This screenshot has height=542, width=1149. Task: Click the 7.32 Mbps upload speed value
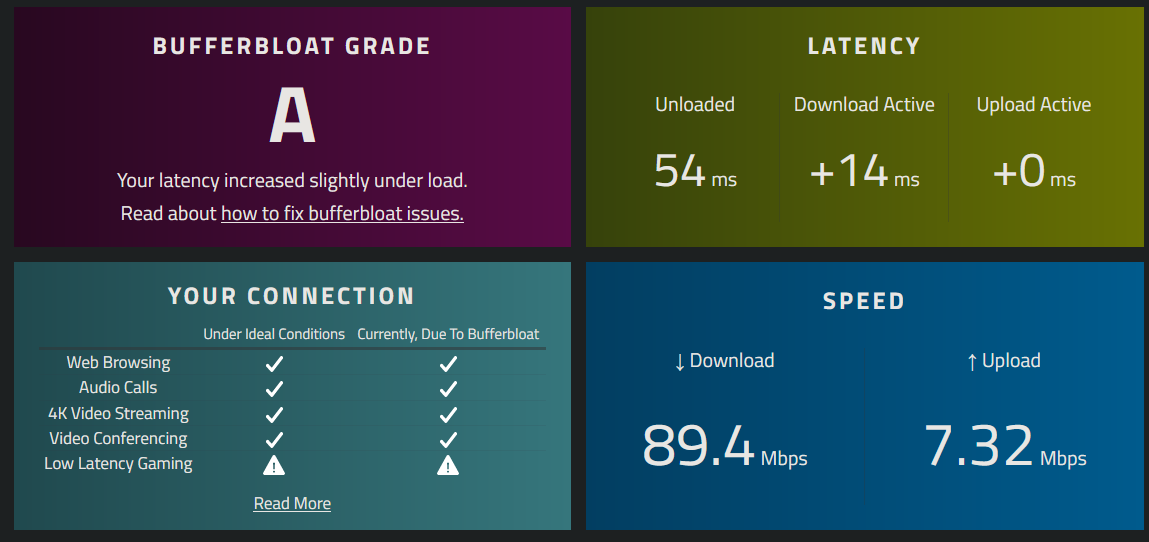click(x=1005, y=446)
